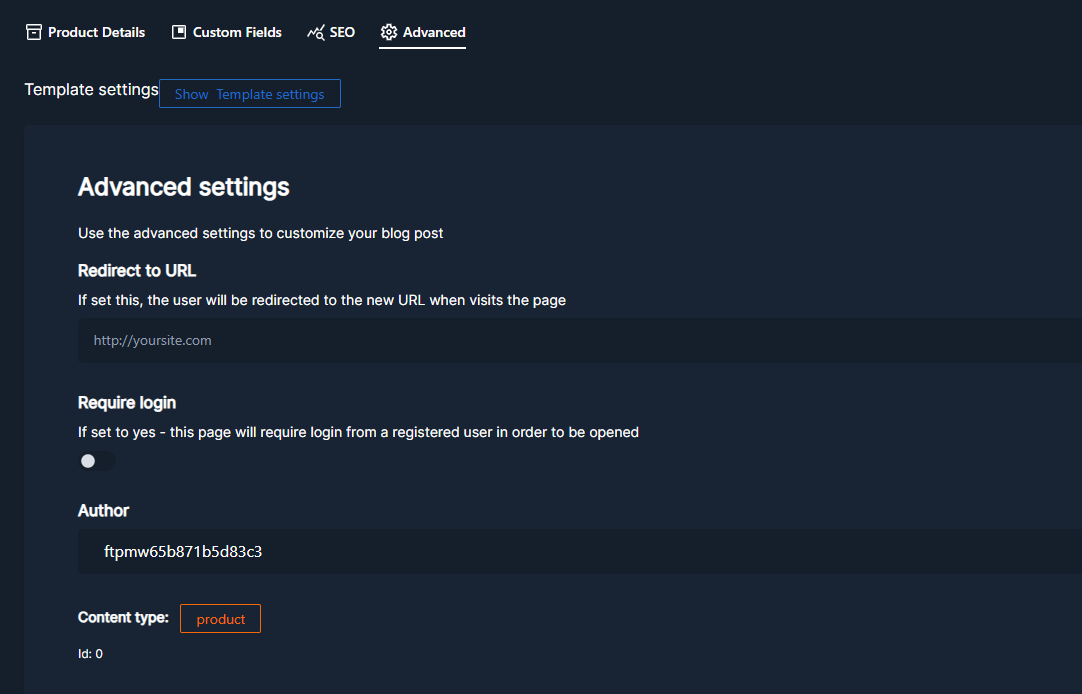Click the Redirect to URL label
Screen dimensions: 1082x694
(137, 271)
